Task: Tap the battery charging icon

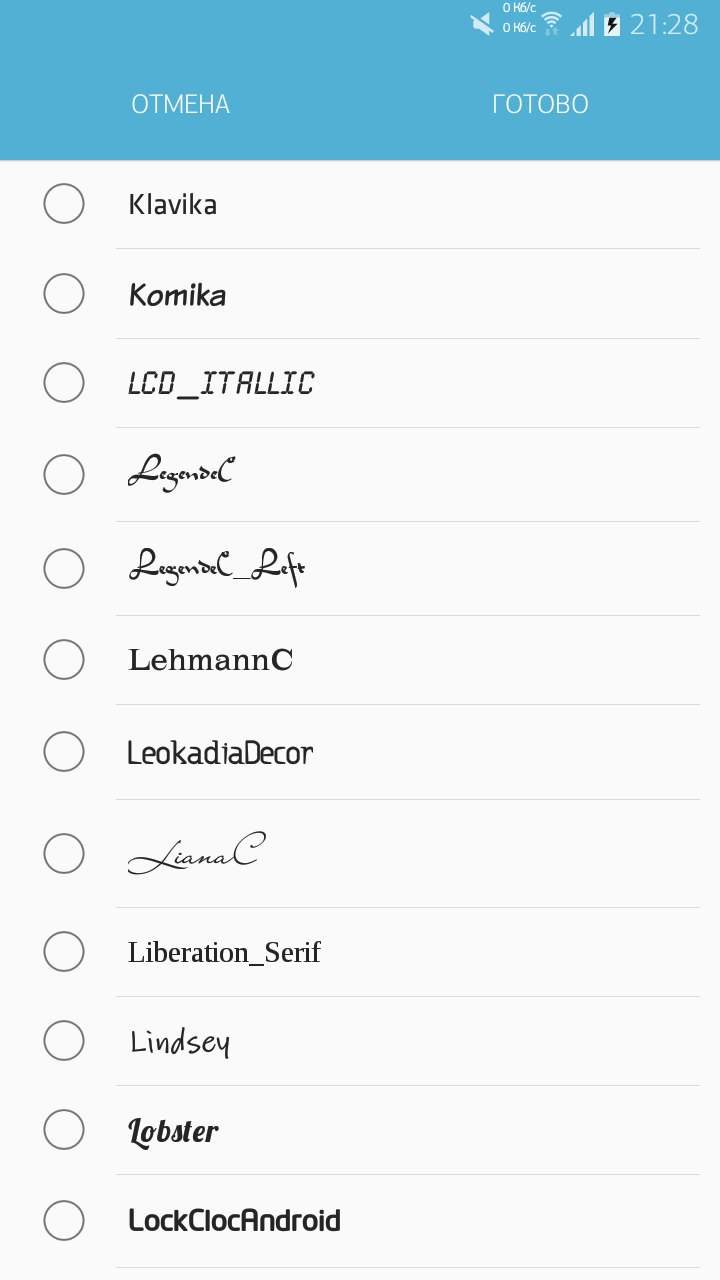Action: pyautogui.click(x=612, y=24)
